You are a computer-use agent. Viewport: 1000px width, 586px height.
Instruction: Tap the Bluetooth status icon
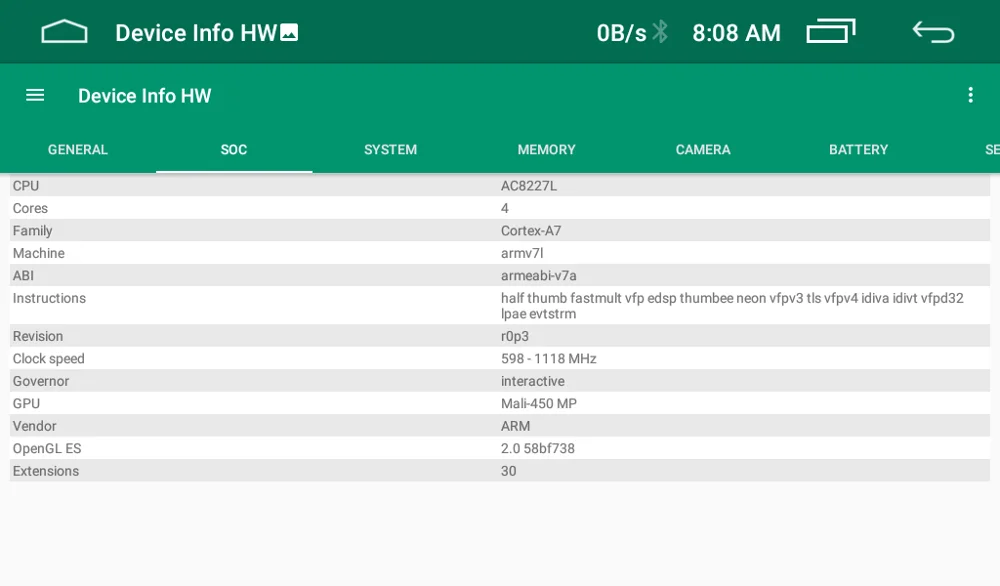[660, 32]
